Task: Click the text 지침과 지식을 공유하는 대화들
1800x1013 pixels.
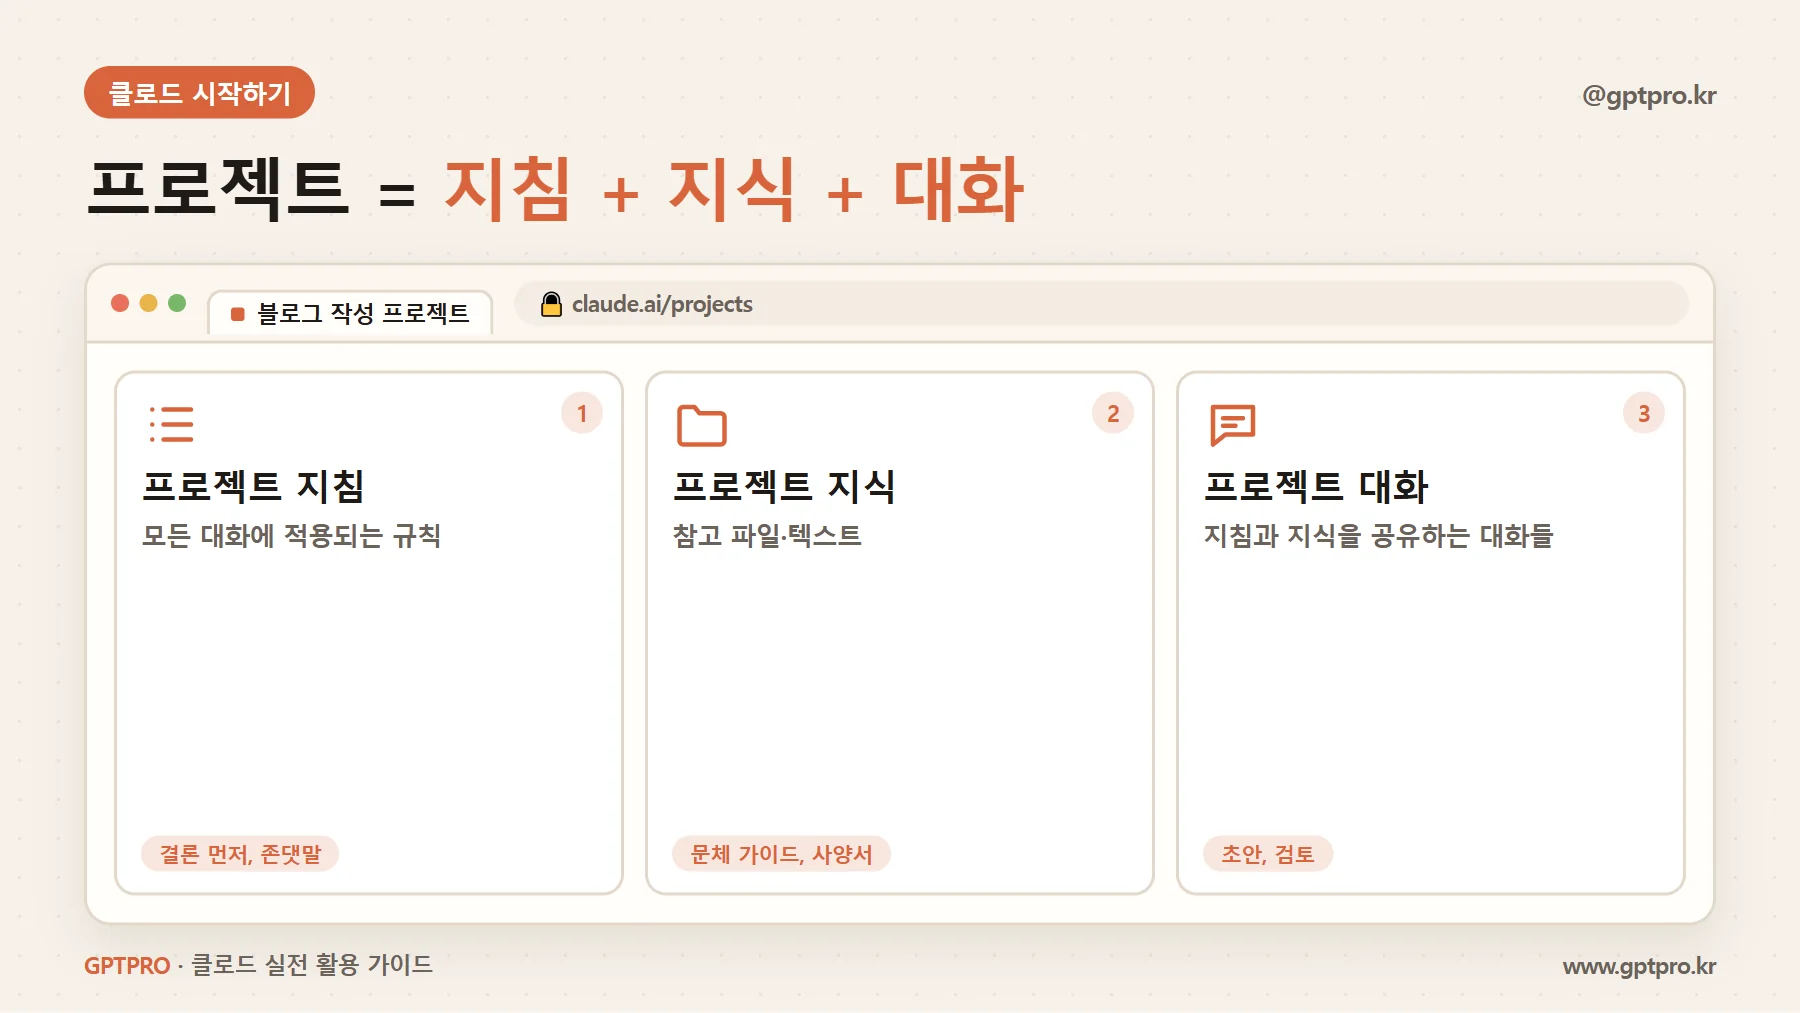Action: 1378,536
